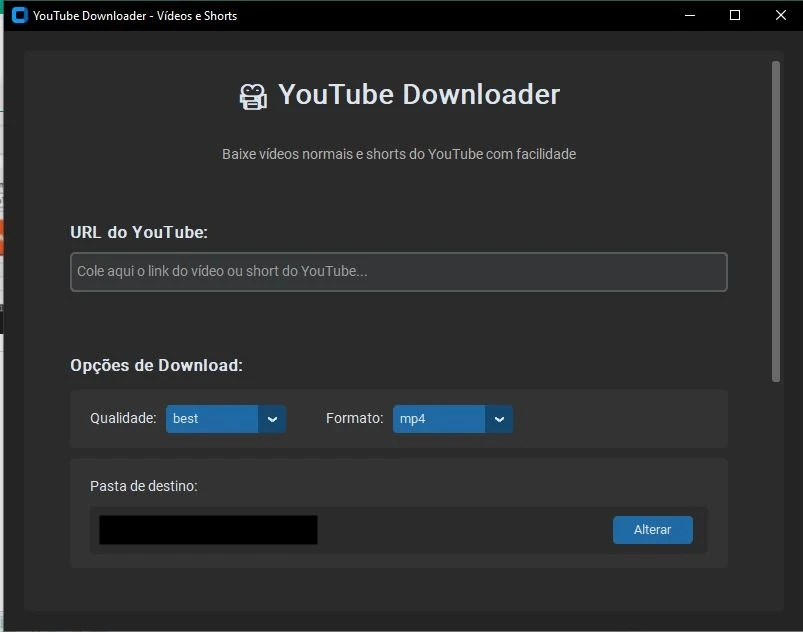Select the 'mp4' format combo box value
803x632 pixels.
click(x=438, y=419)
